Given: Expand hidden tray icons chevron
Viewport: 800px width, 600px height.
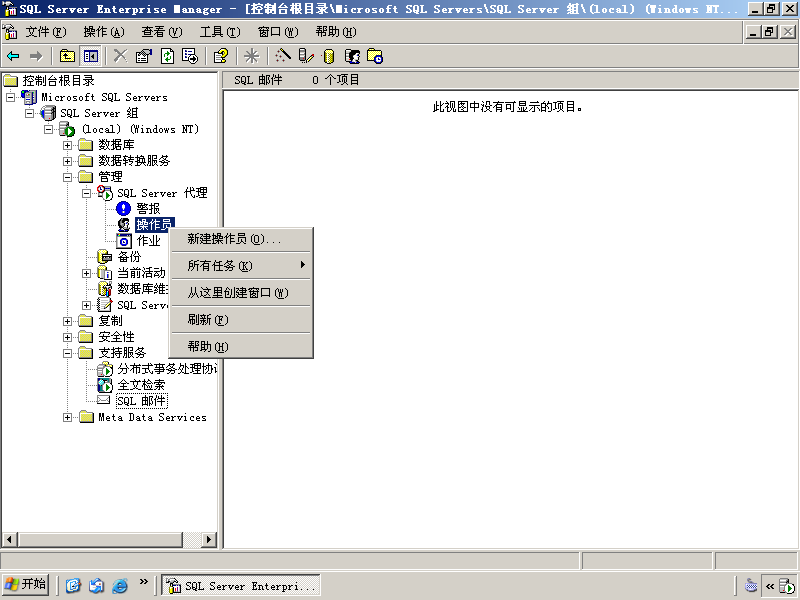Looking at the screenshot, I should 770,586.
